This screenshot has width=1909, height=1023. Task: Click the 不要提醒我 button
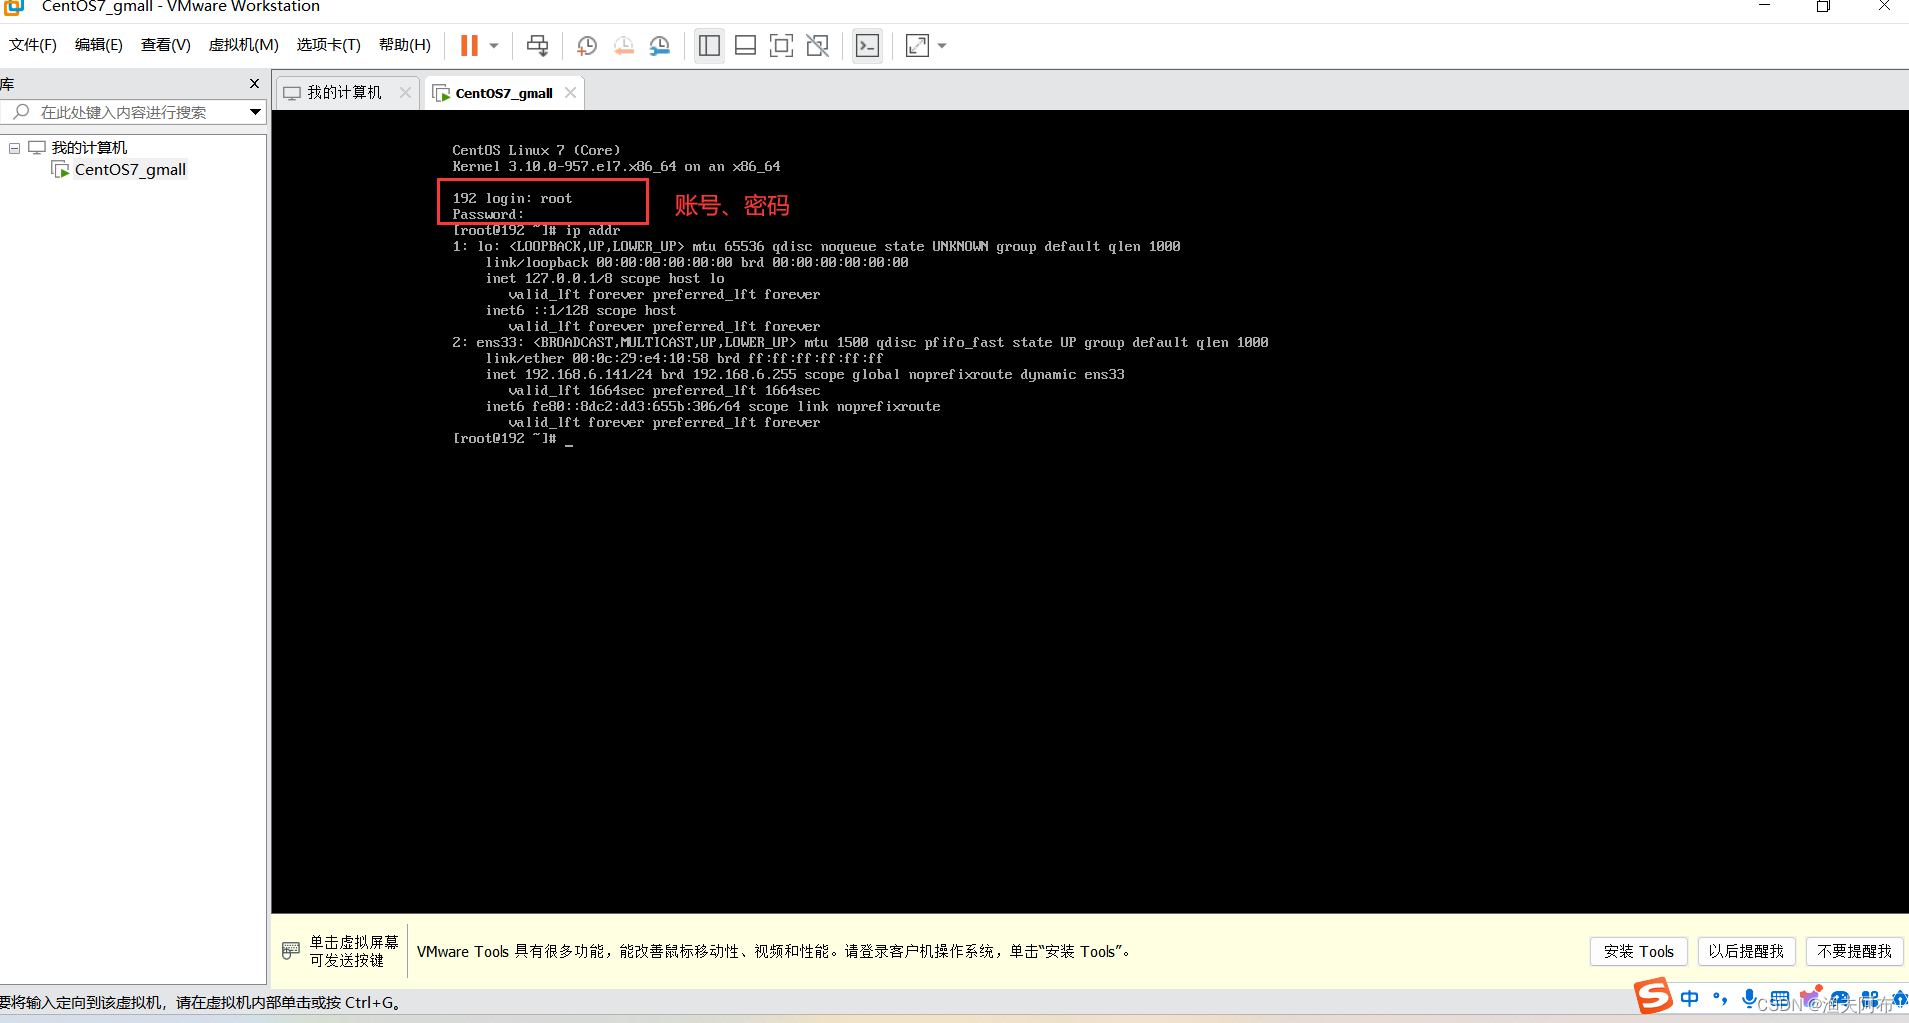[1854, 951]
